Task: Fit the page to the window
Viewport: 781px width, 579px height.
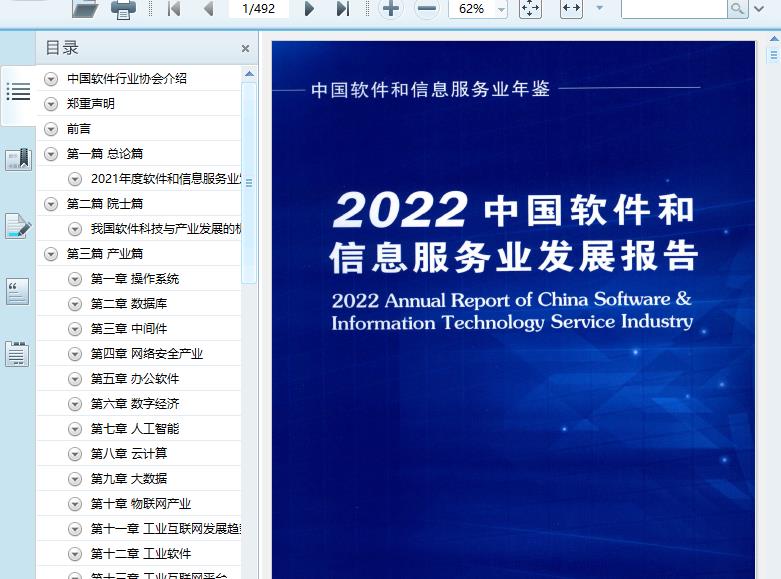Action: coord(530,8)
